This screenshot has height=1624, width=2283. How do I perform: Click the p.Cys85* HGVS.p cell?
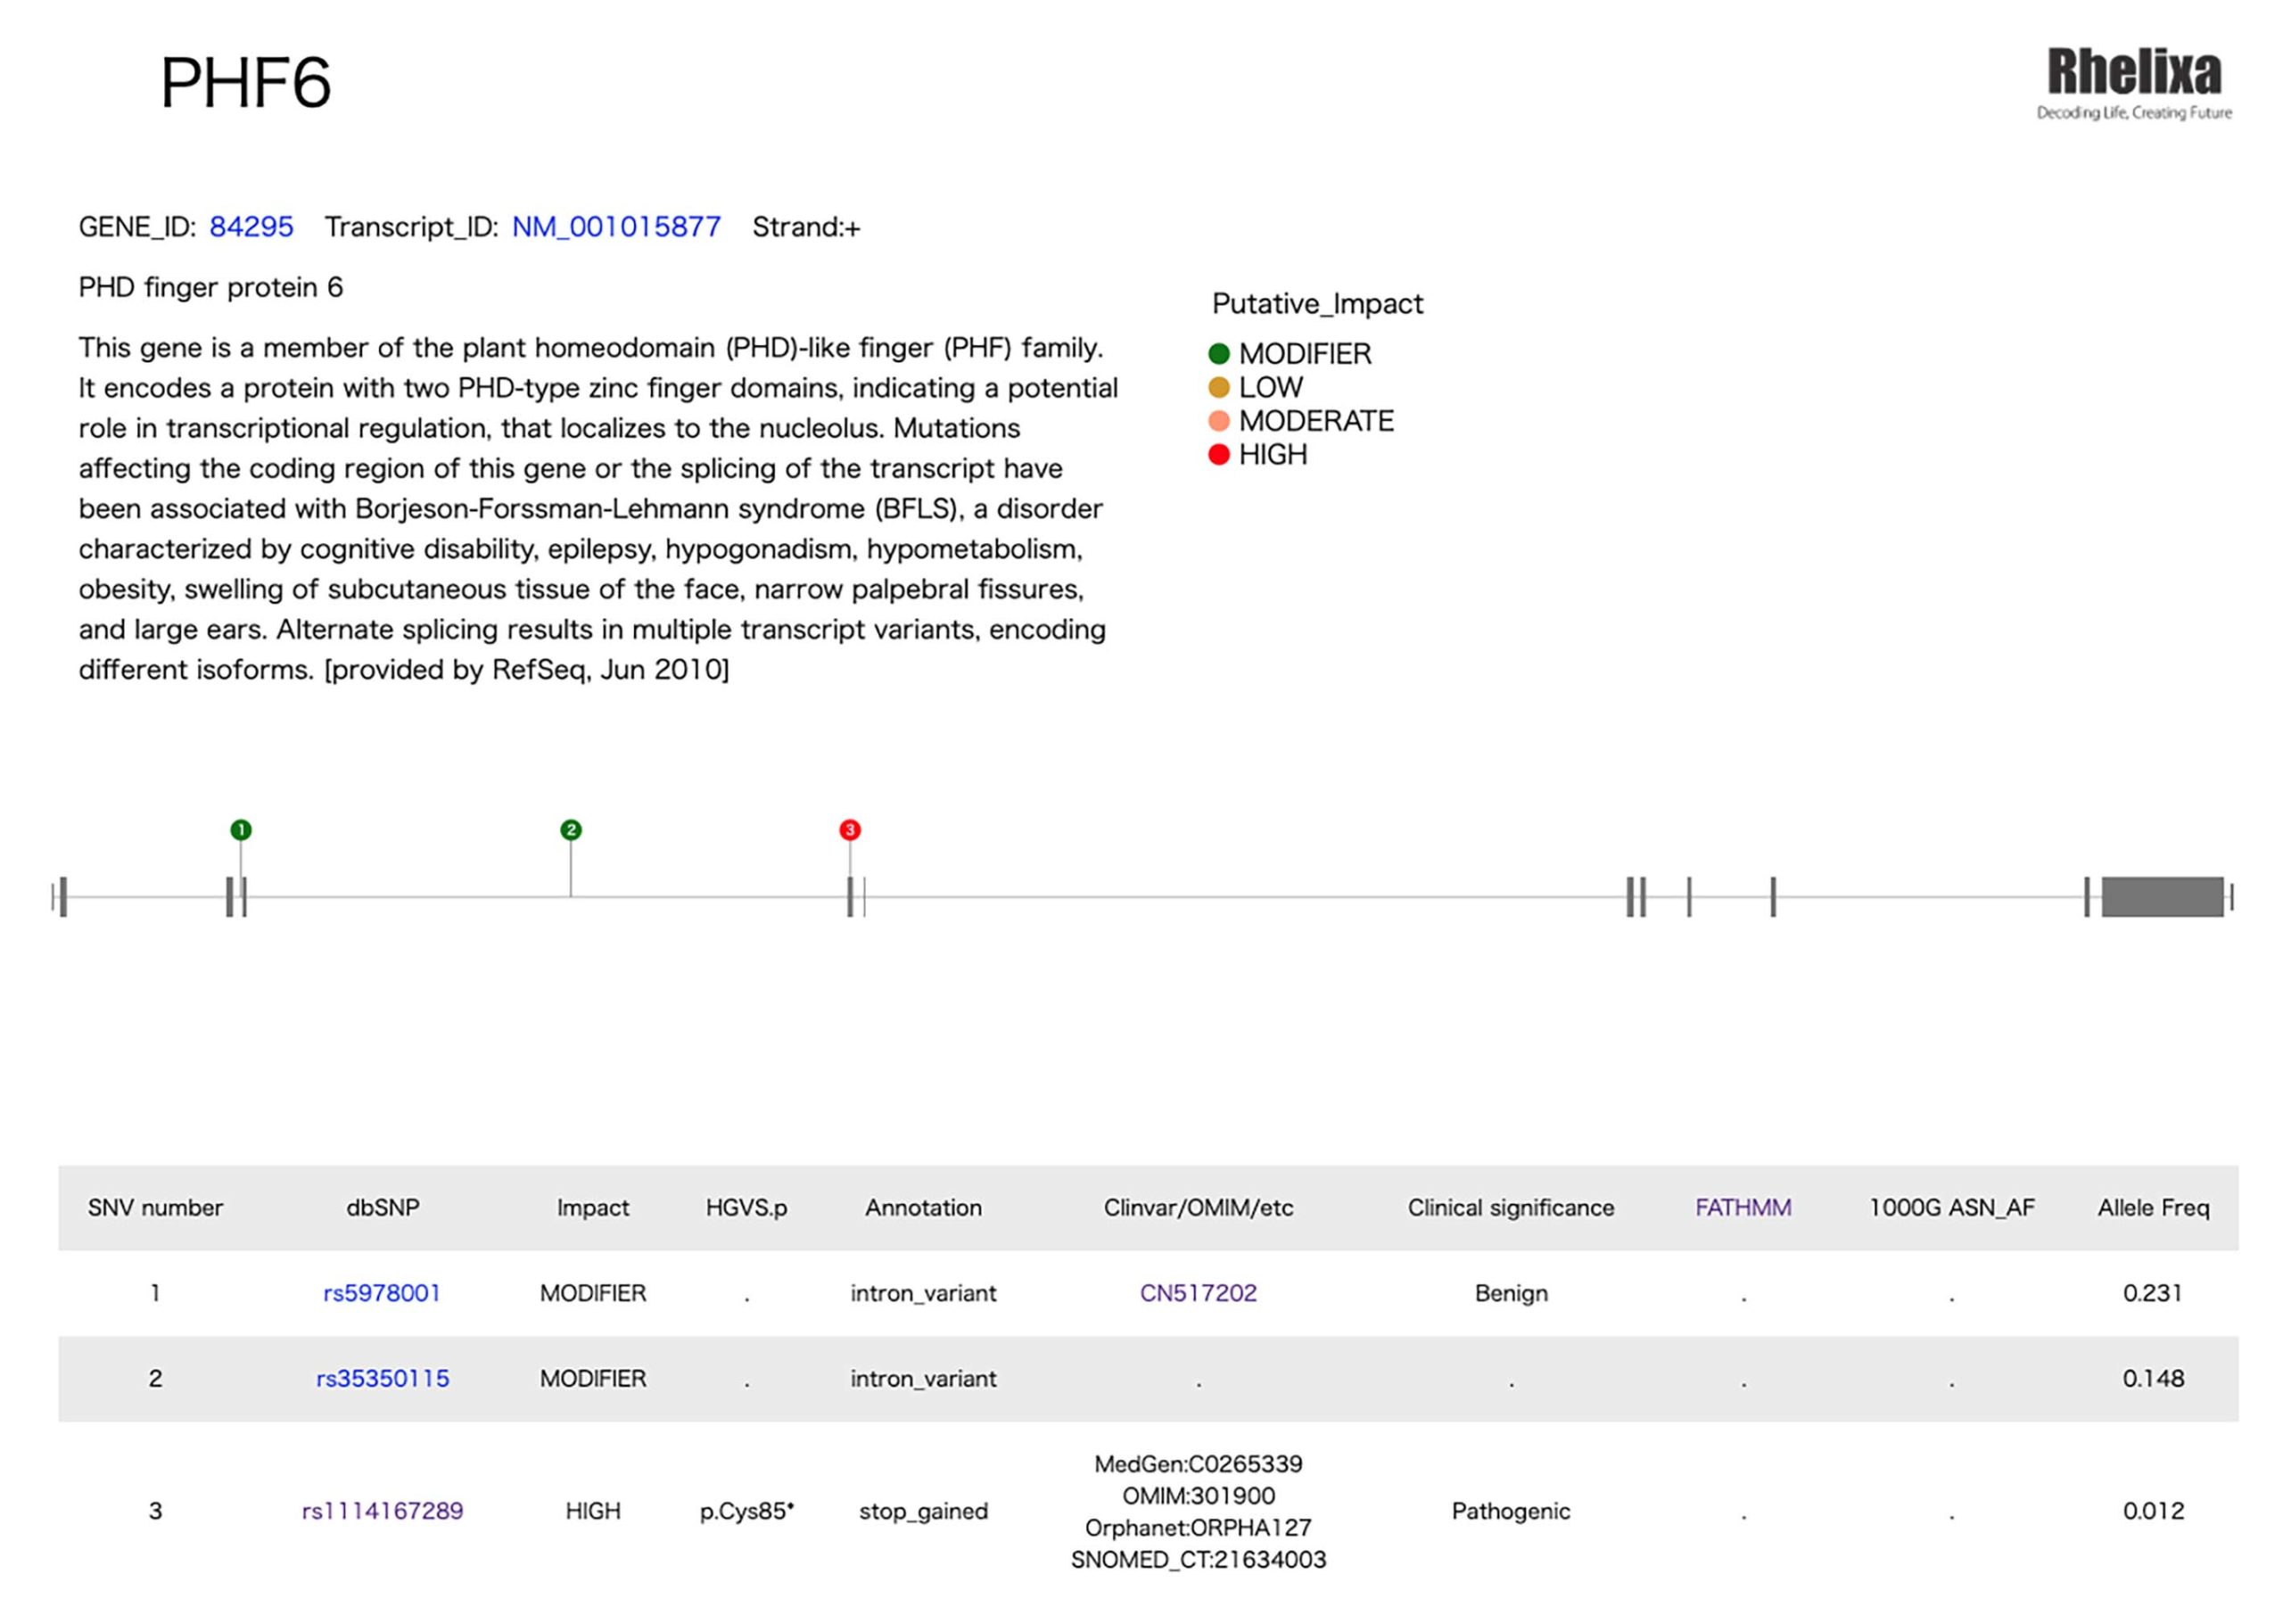click(746, 1510)
